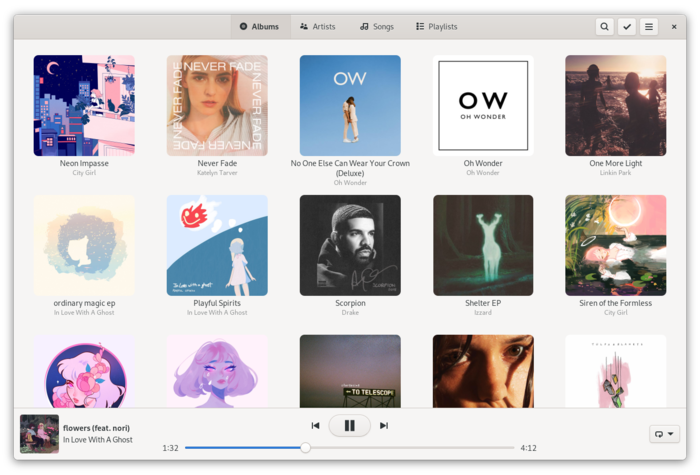This screenshot has width=700, height=475.
Task: Open the Scorpion album by Drake
Action: [x=350, y=245]
